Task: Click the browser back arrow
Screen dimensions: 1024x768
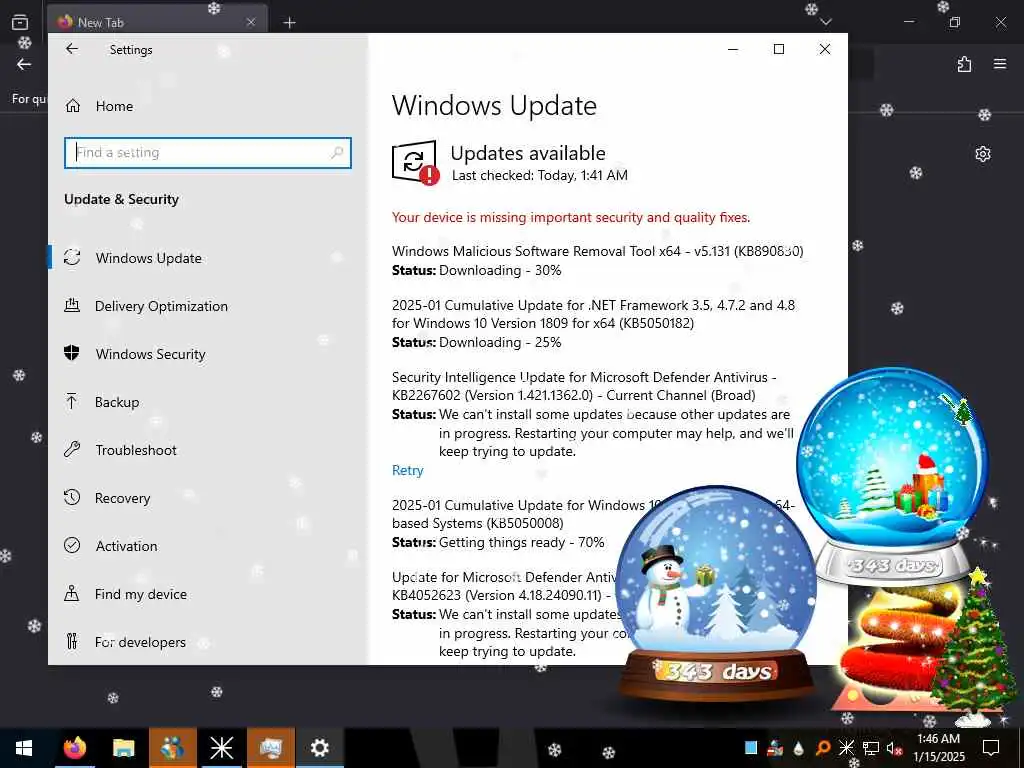Action: point(24,64)
